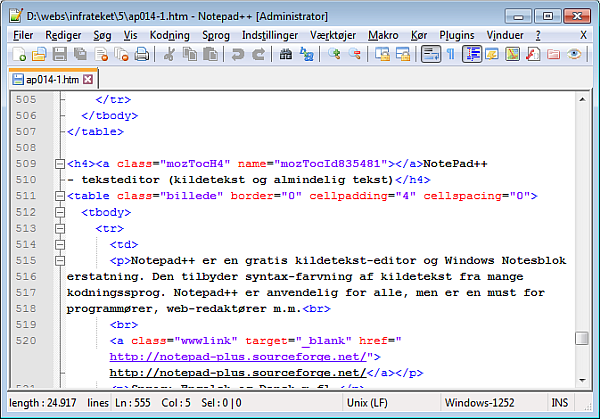Click the INS insert mode indicator
The height and width of the screenshot is (419, 600).
pos(559,403)
